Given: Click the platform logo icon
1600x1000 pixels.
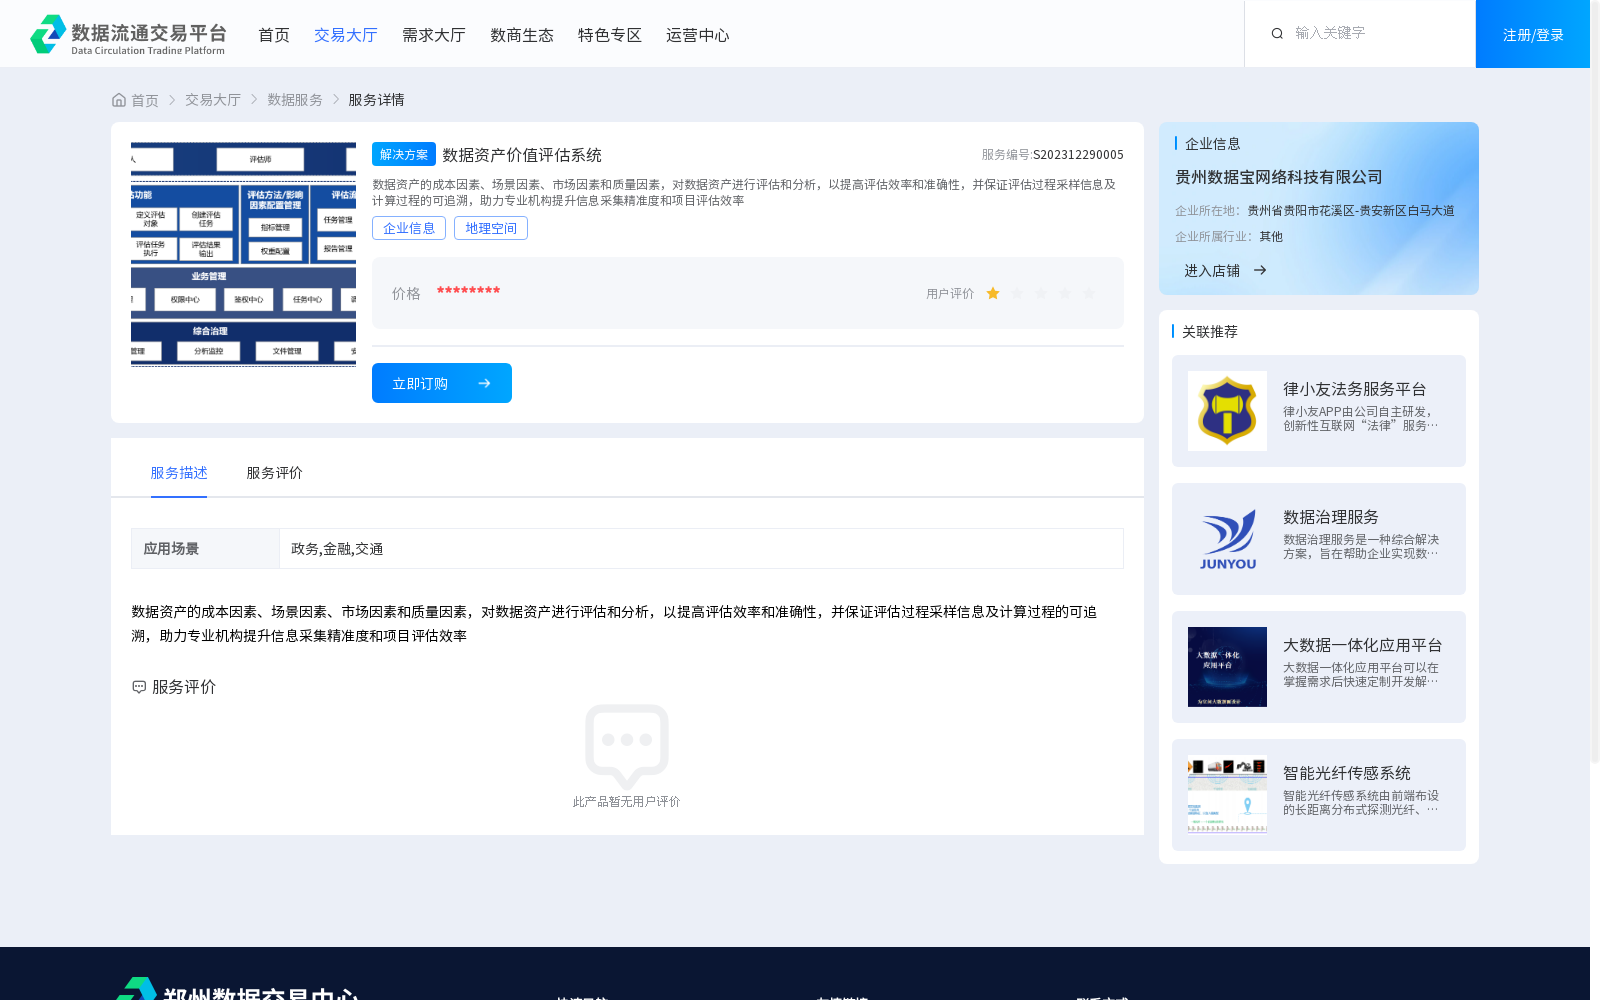Looking at the screenshot, I should coord(48,34).
